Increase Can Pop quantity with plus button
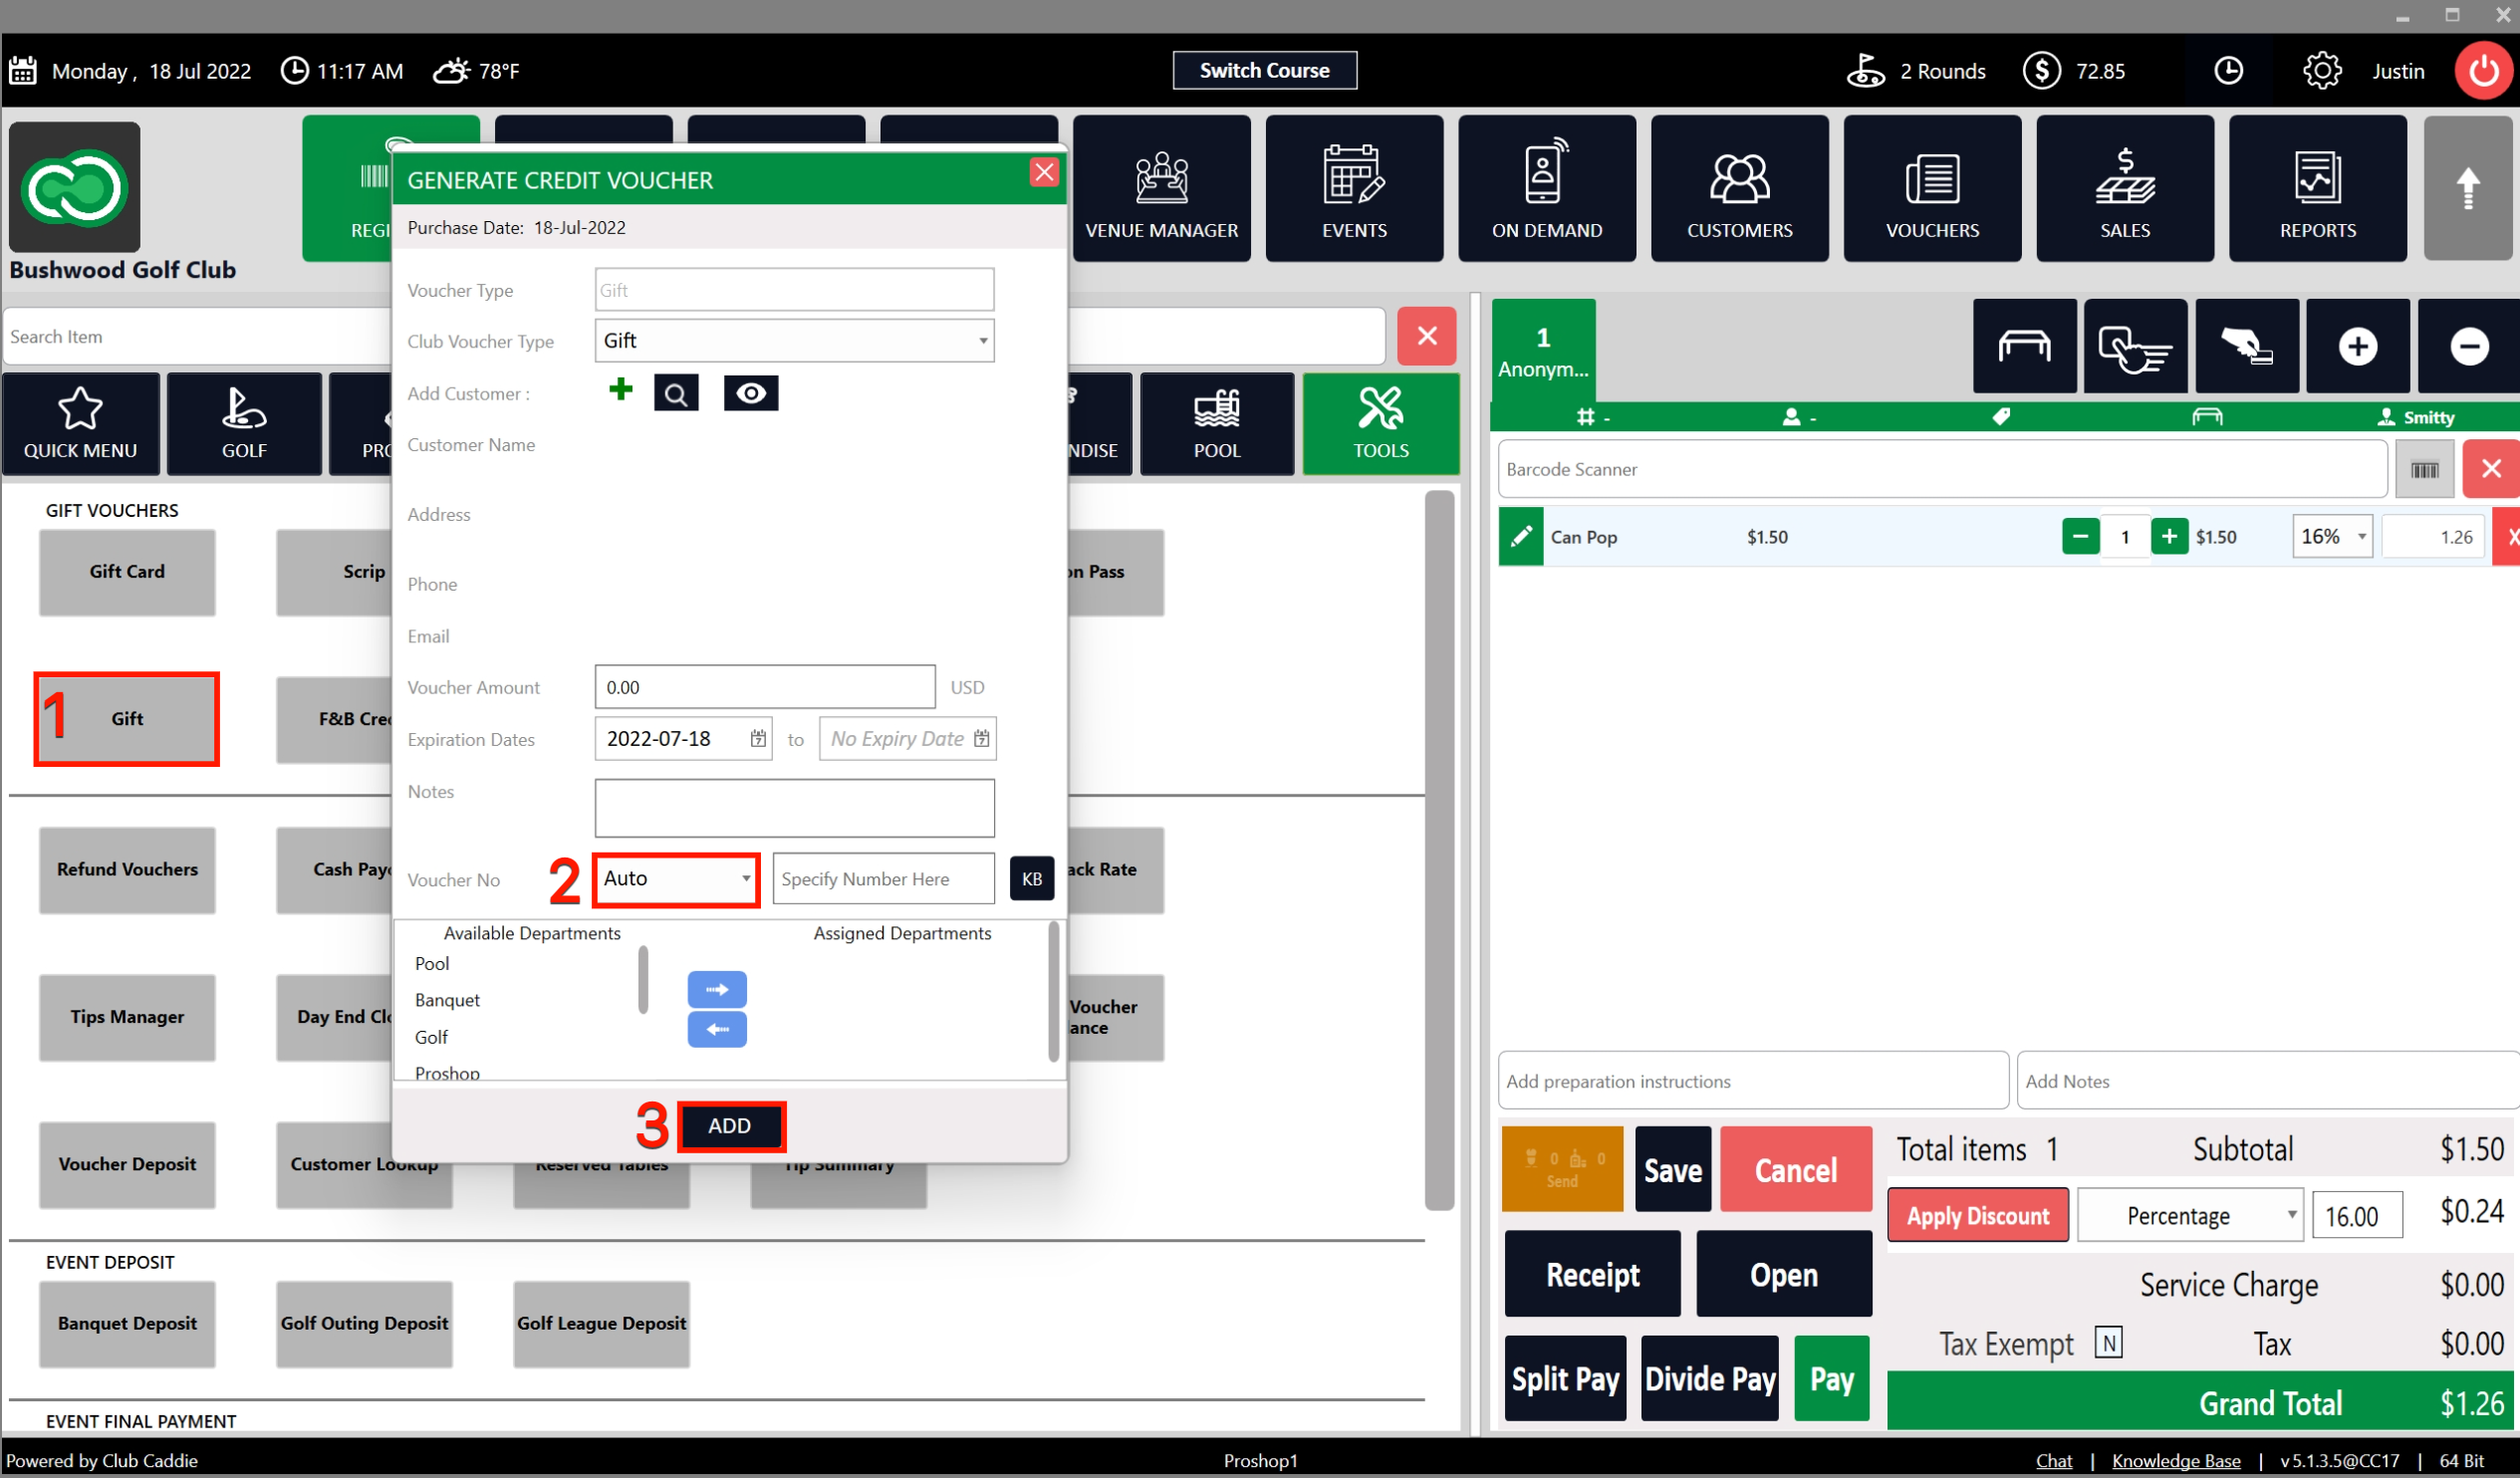Image resolution: width=2520 pixels, height=1478 pixels. point(2169,537)
